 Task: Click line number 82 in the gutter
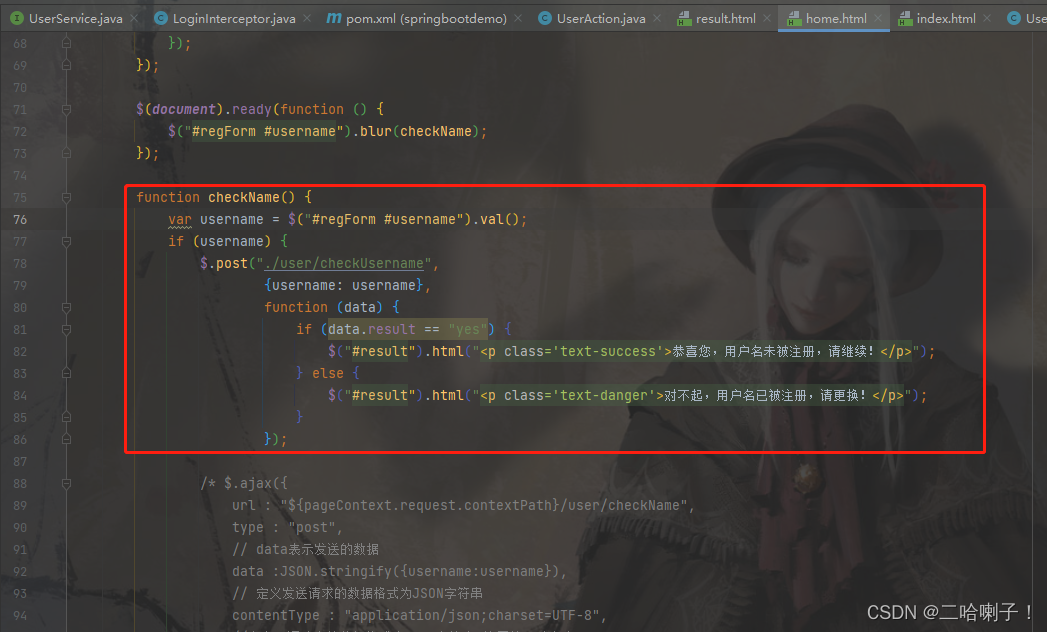click(20, 351)
